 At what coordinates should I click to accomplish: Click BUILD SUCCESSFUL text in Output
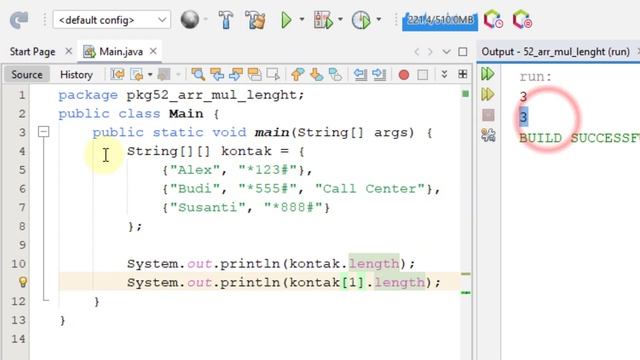coord(579,138)
